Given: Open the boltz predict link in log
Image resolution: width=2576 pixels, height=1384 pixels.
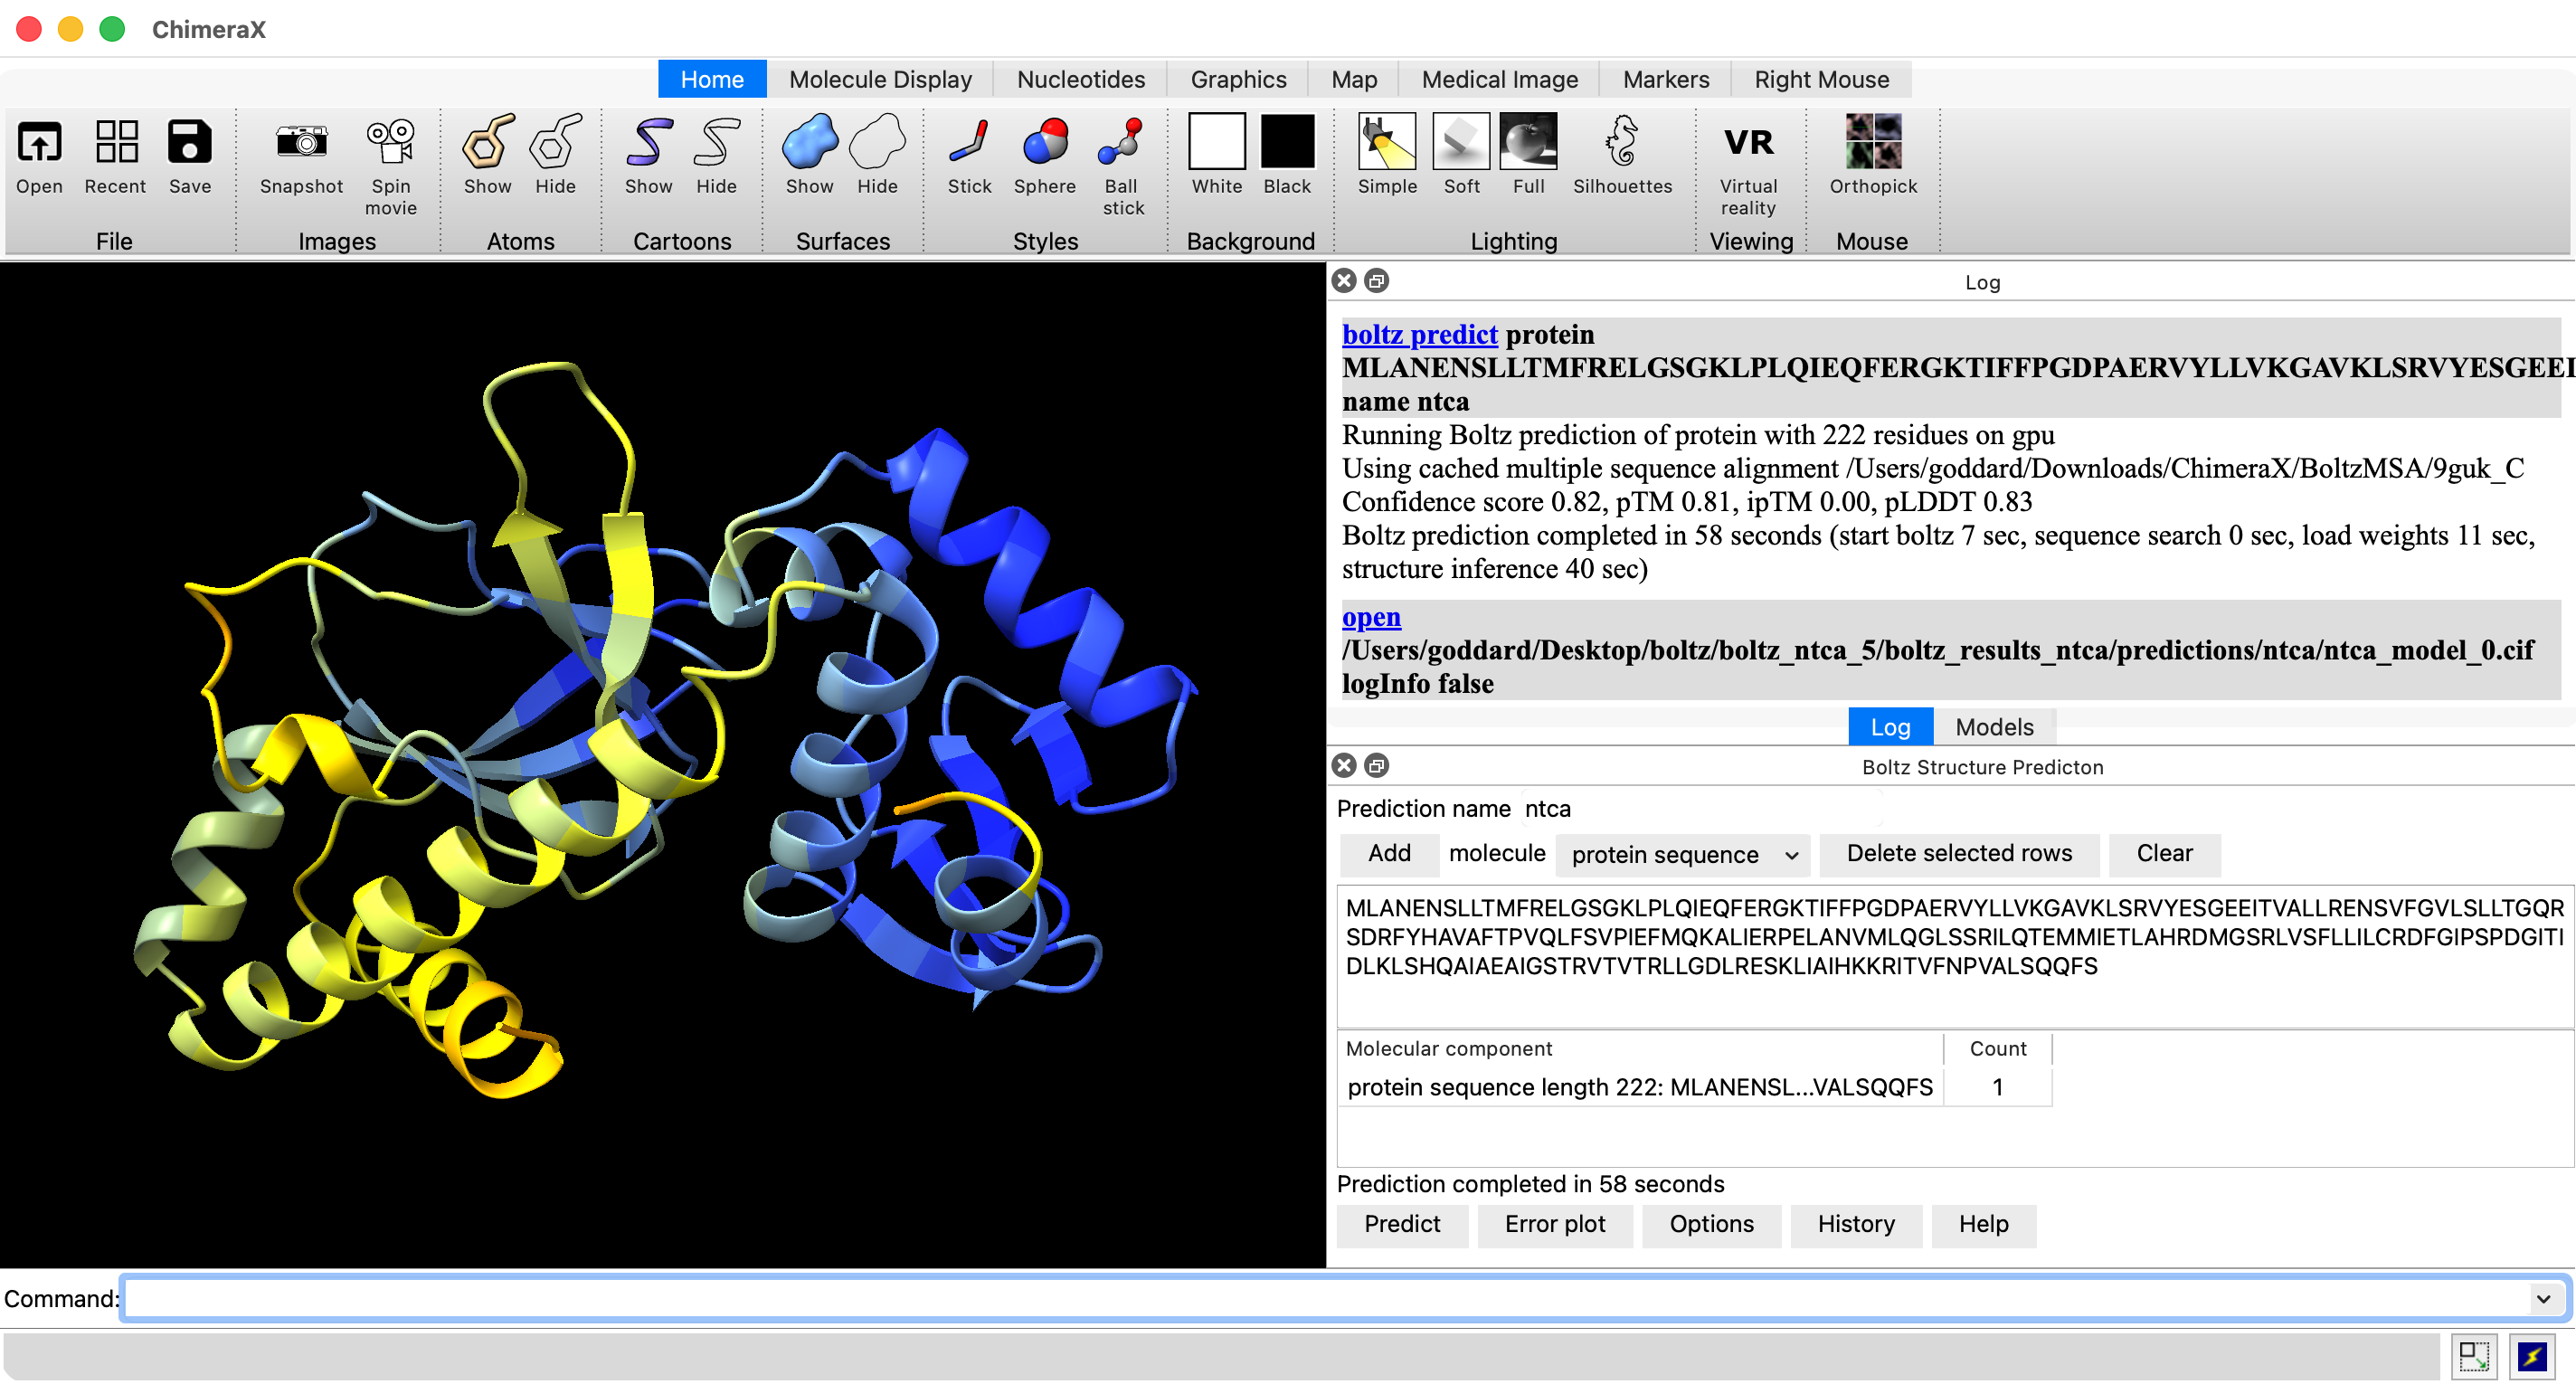Looking at the screenshot, I should [1419, 334].
